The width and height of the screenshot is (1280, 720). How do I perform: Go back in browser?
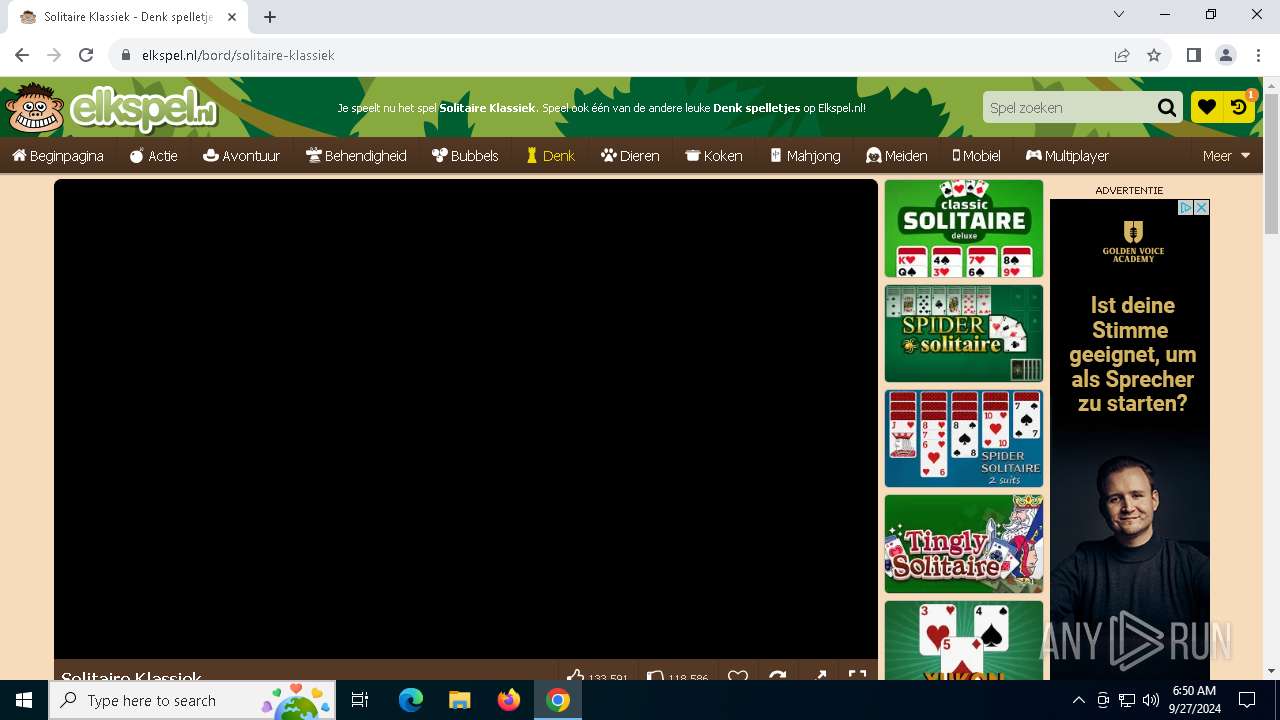click(x=22, y=55)
